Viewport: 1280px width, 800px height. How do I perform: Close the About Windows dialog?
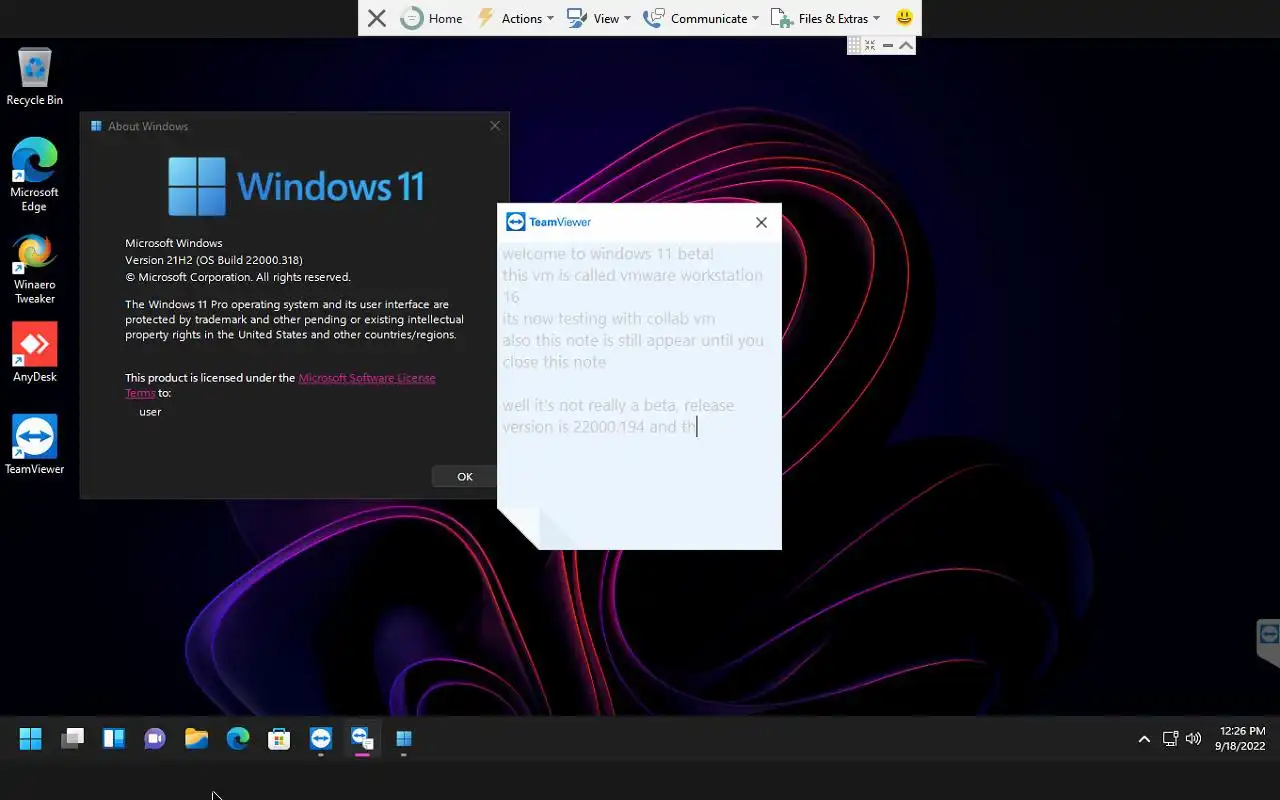[x=494, y=126]
